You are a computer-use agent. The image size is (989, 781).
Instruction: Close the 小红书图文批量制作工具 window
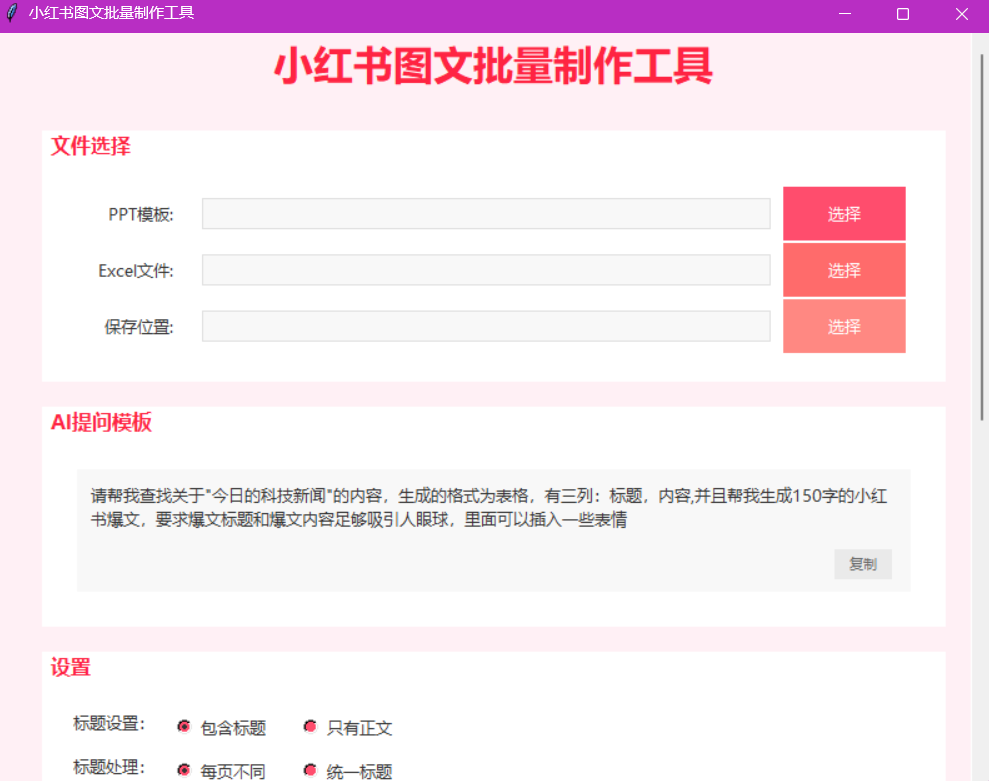[x=961, y=14]
